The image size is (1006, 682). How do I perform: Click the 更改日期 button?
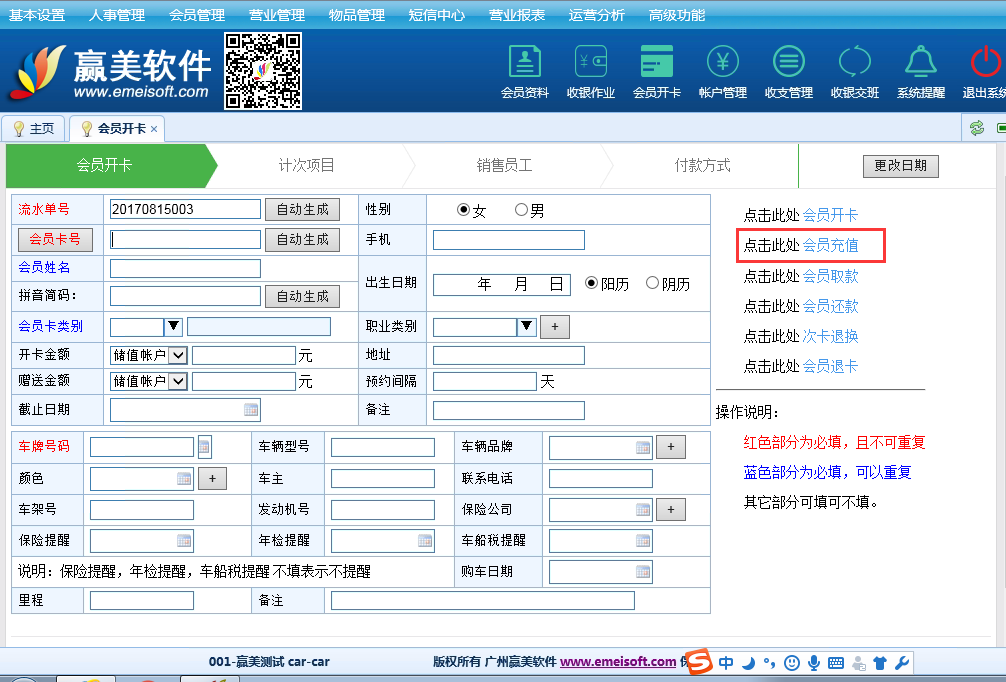[900, 166]
